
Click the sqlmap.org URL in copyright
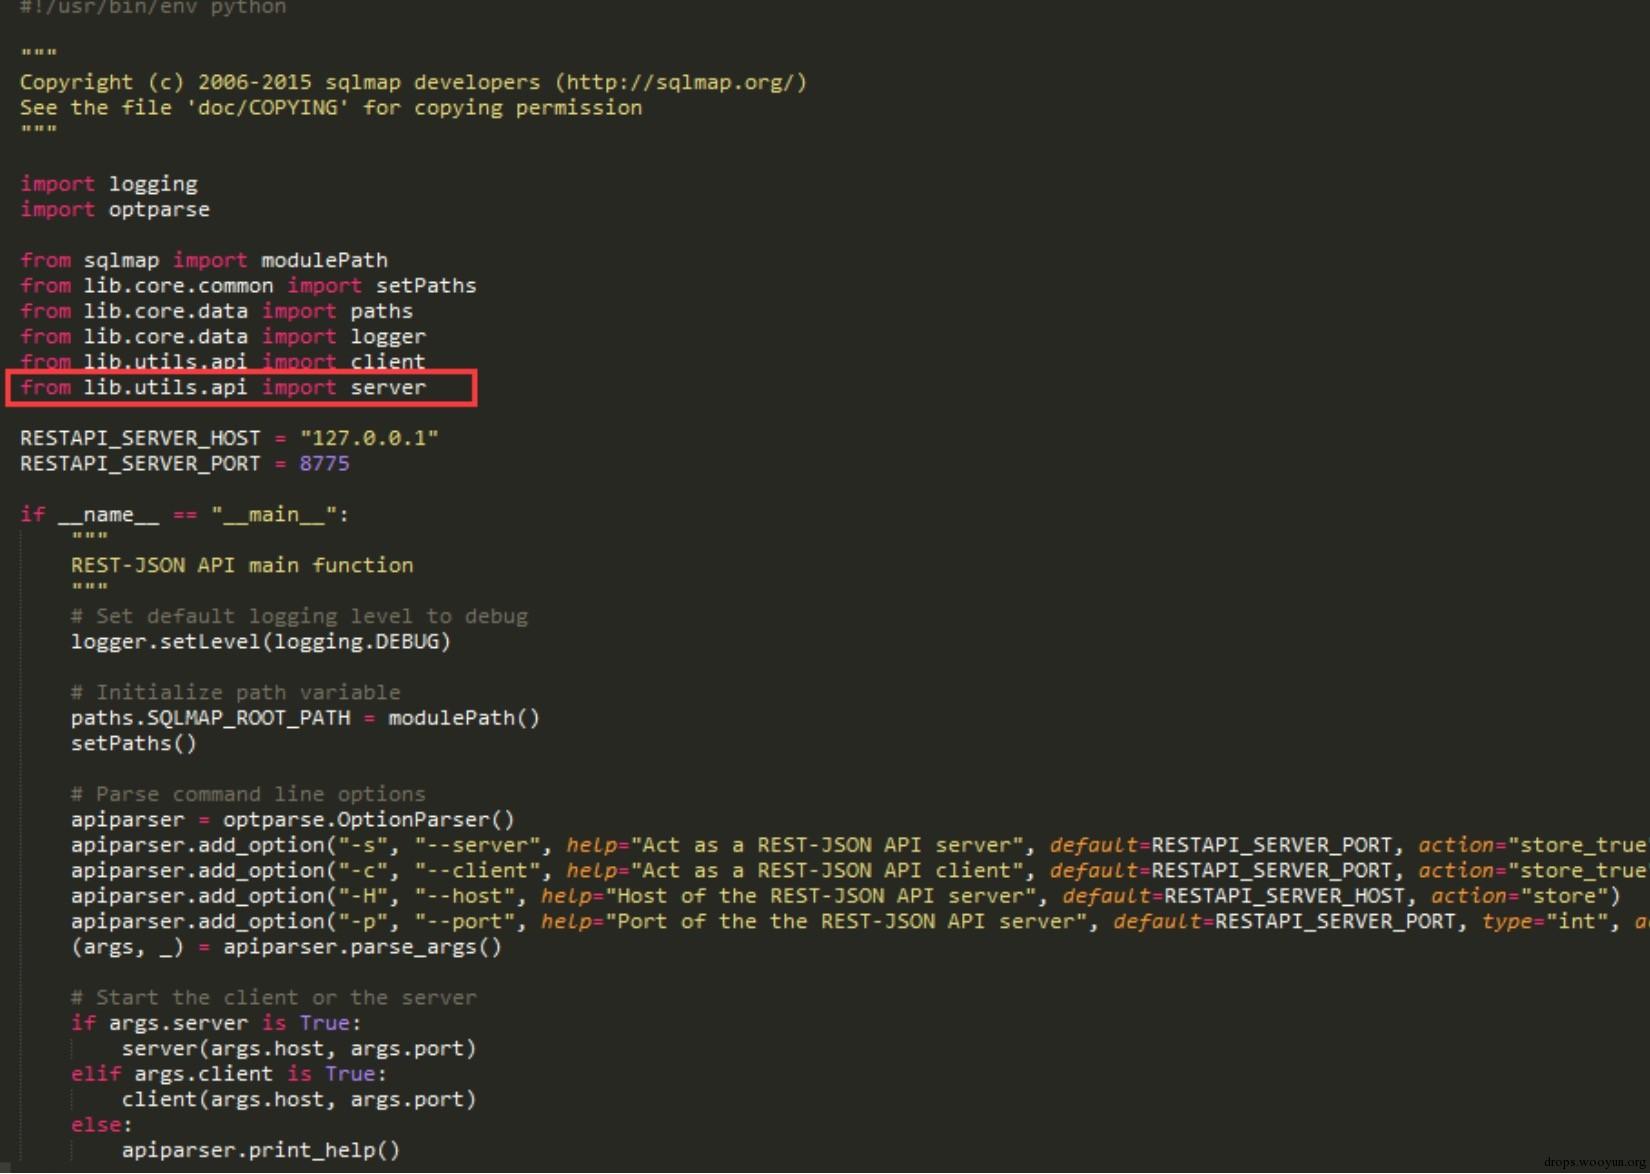coord(681,82)
